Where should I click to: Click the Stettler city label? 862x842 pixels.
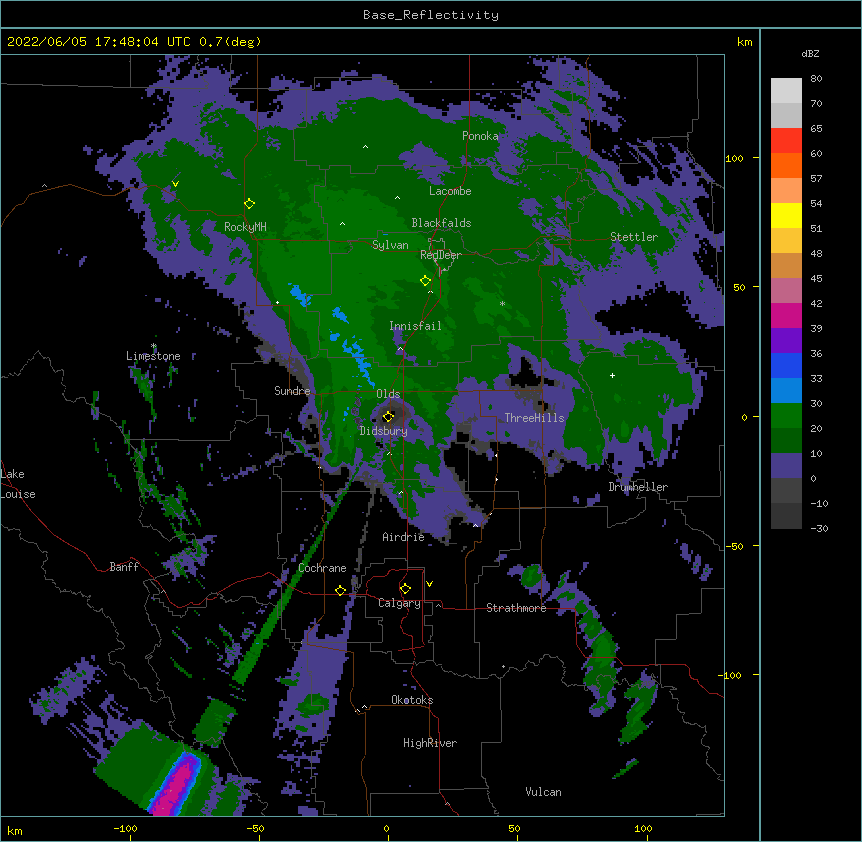point(634,237)
